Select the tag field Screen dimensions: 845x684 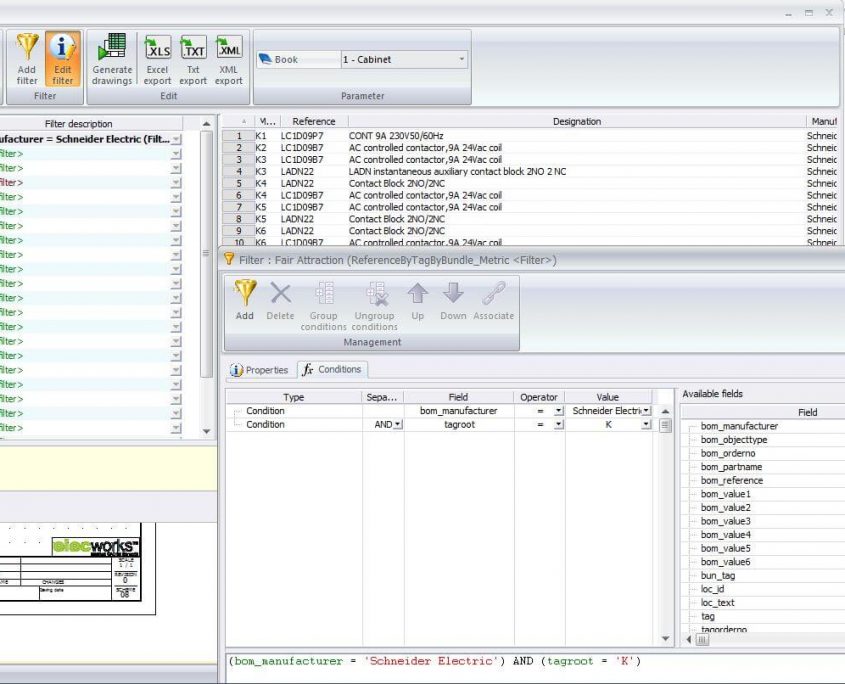708,616
